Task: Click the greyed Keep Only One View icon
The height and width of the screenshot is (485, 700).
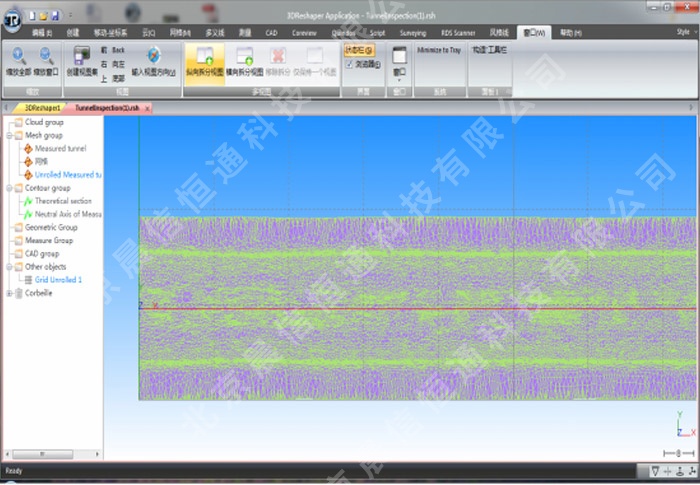Action: click(315, 55)
